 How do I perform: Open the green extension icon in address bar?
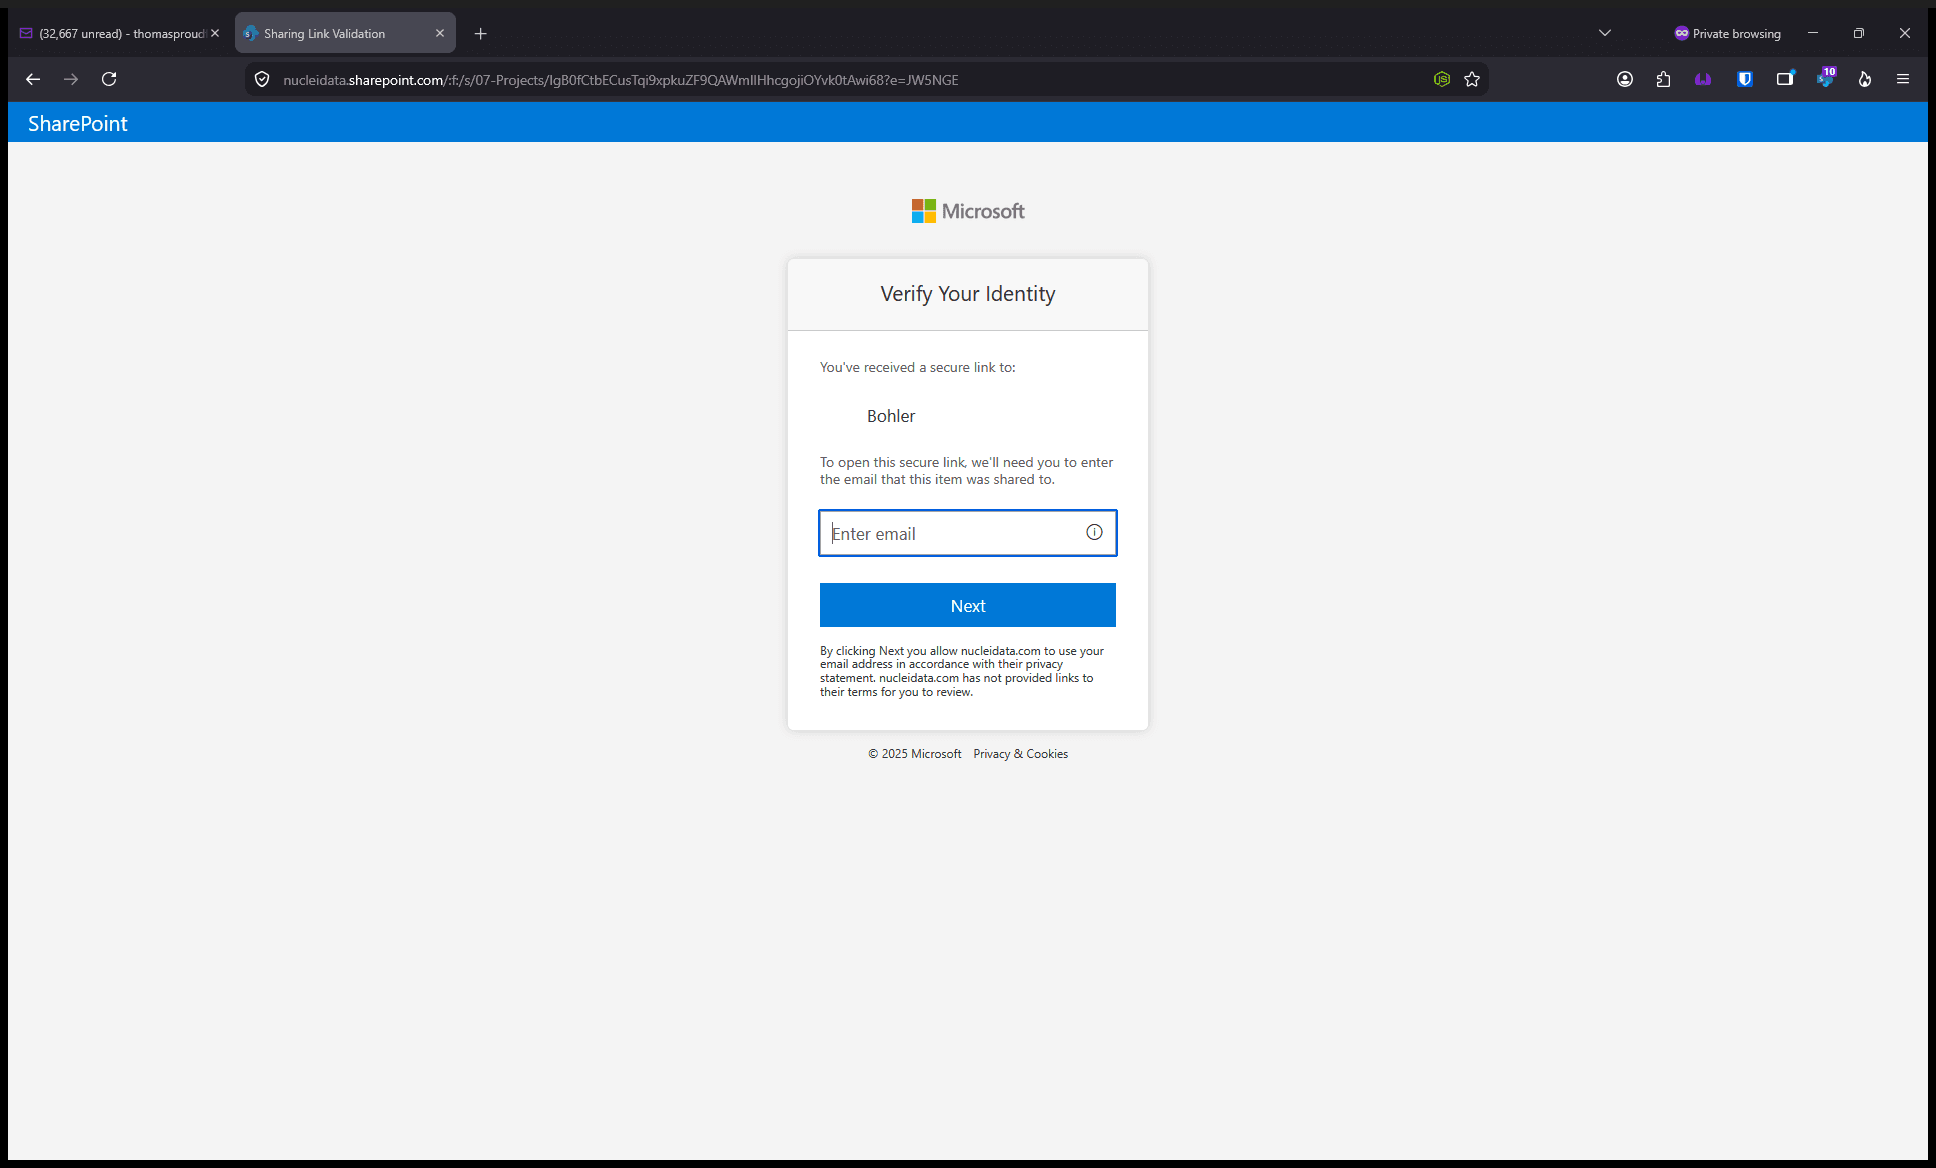point(1442,79)
